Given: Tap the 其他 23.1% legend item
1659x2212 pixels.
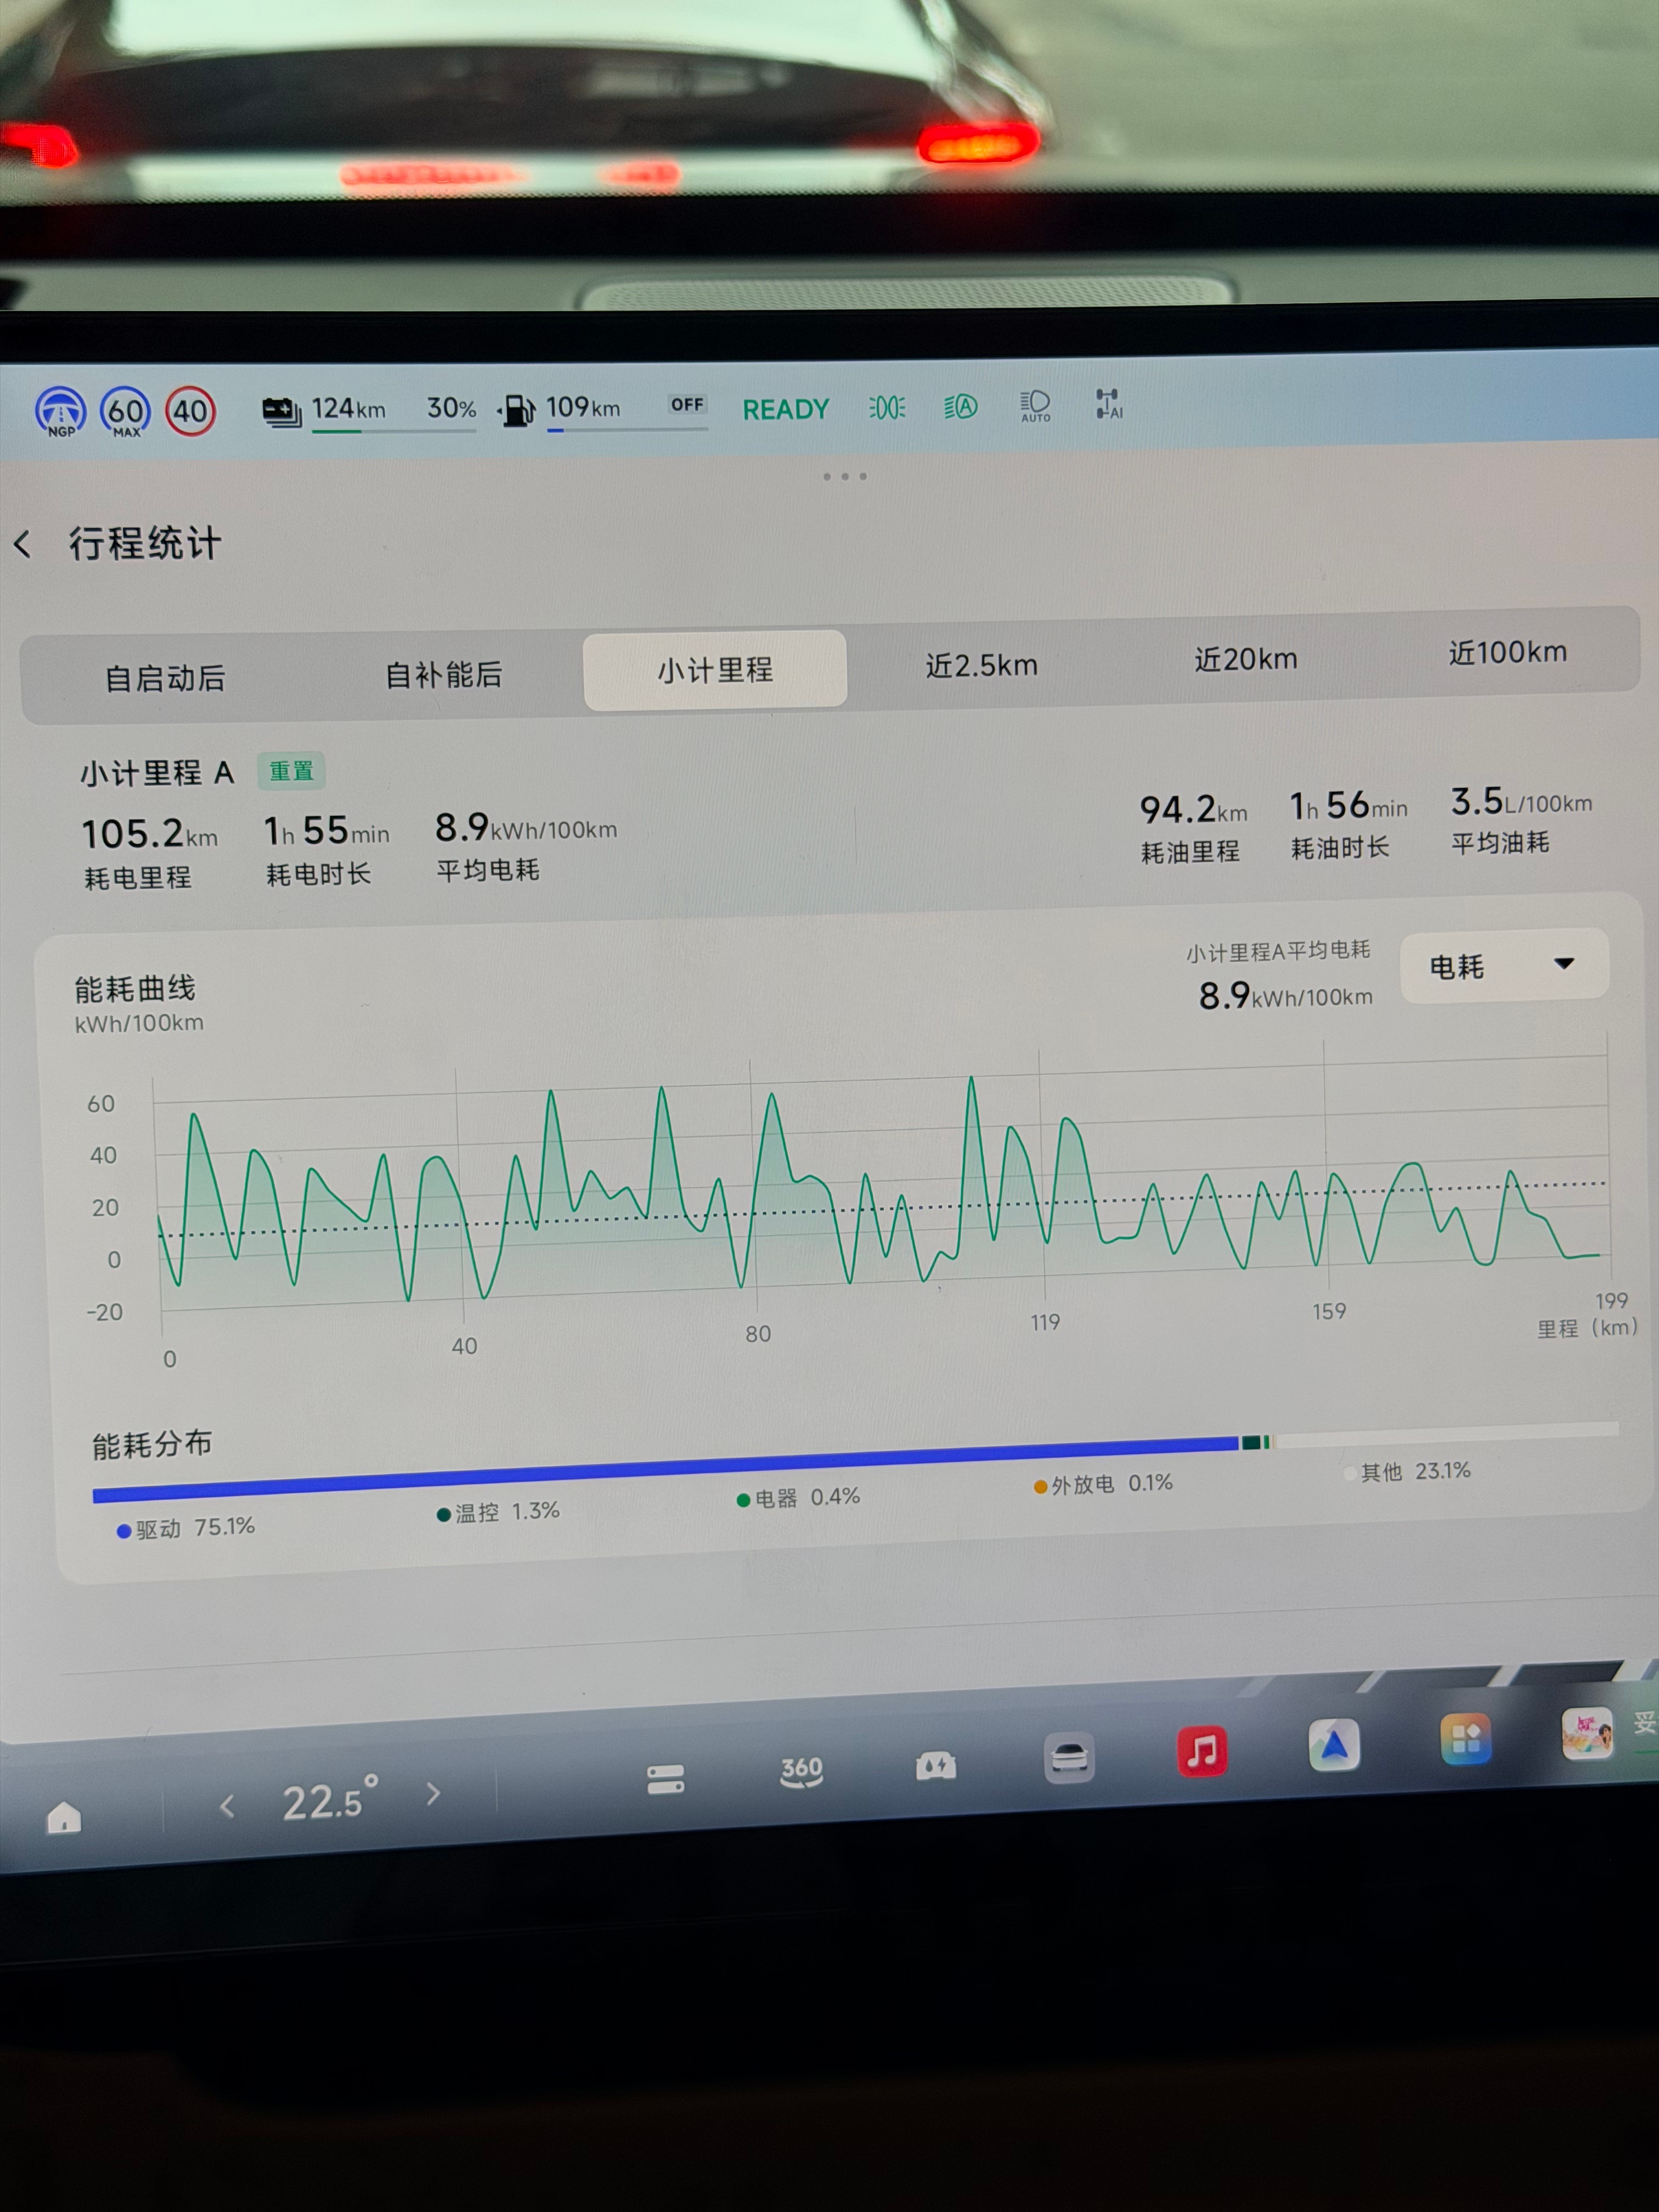Looking at the screenshot, I should (x=1408, y=1472).
